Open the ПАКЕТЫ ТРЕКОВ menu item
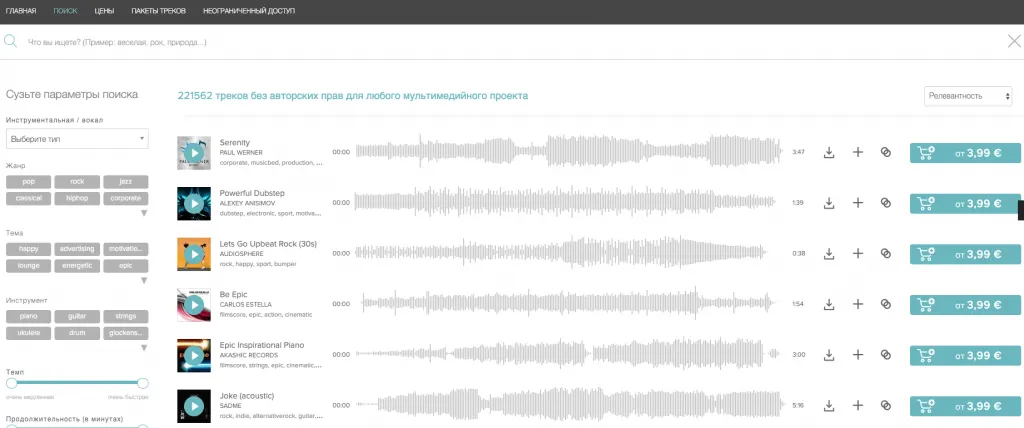Screen dimensions: 1024x428 158,11
